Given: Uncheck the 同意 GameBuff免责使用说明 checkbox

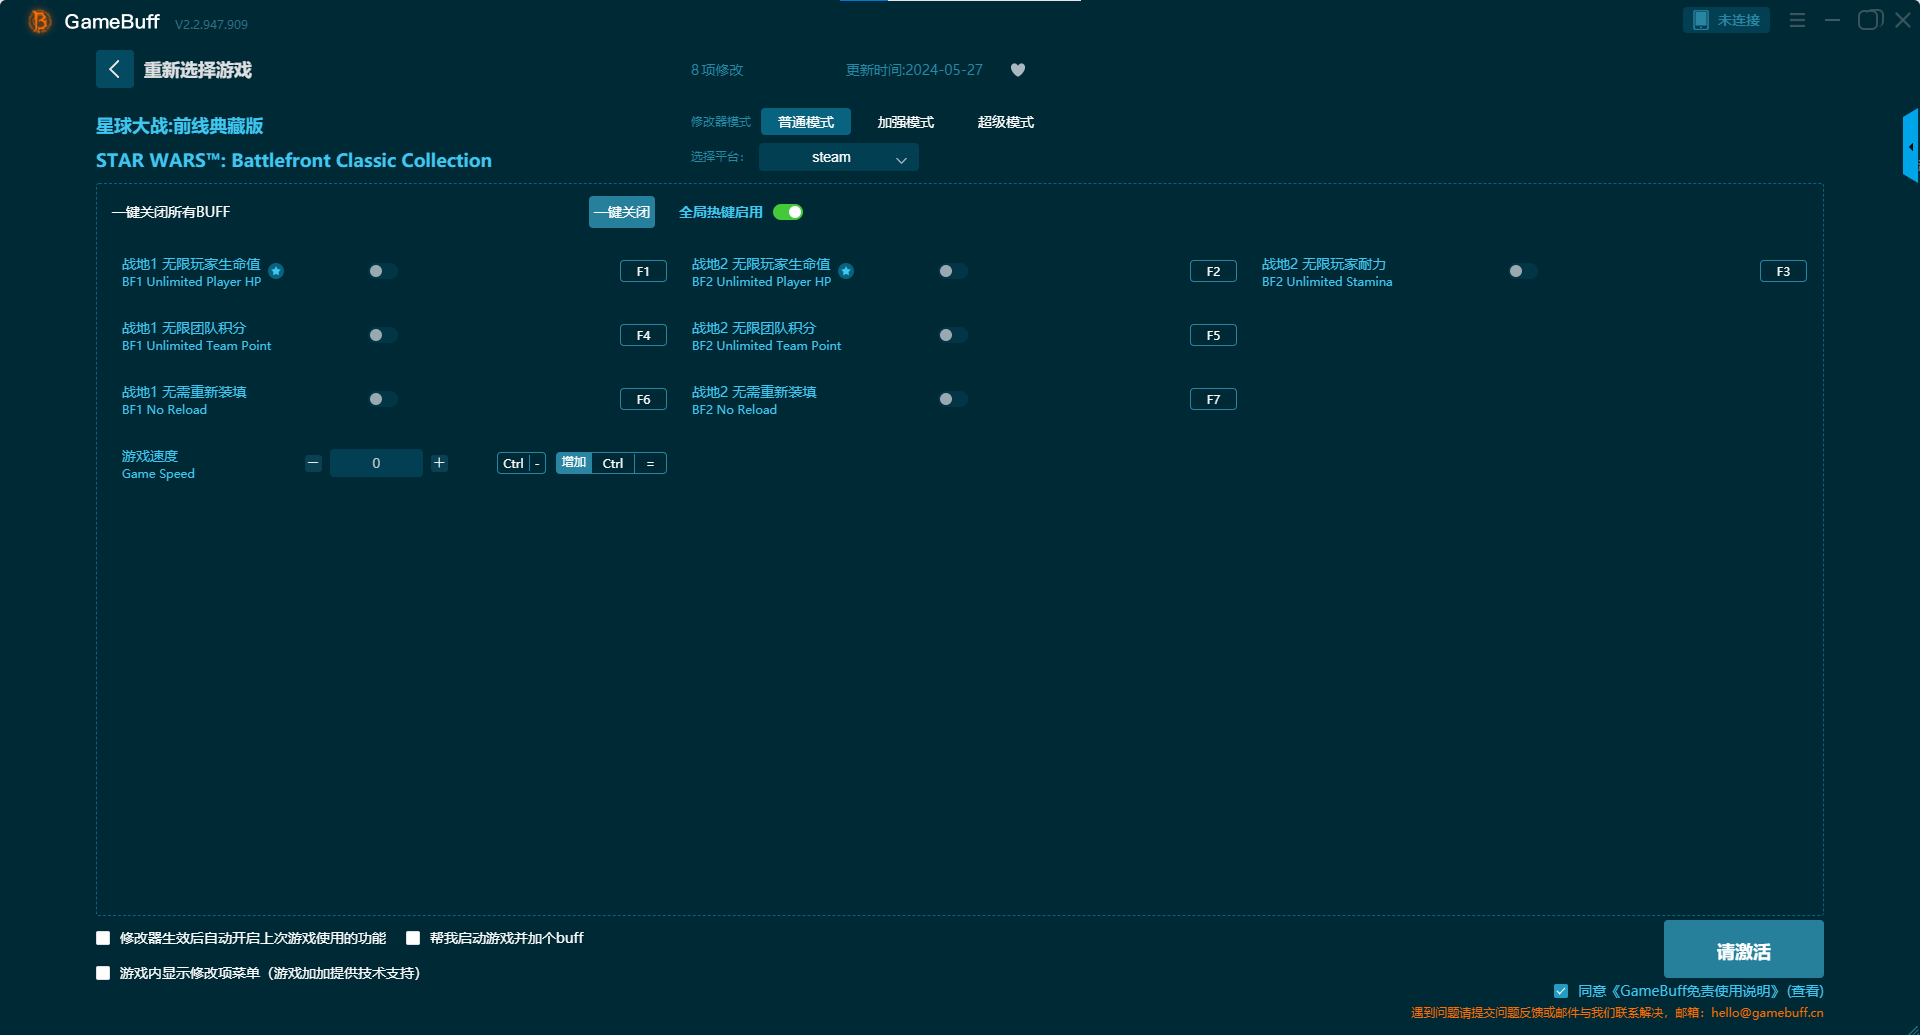Looking at the screenshot, I should (x=1561, y=991).
